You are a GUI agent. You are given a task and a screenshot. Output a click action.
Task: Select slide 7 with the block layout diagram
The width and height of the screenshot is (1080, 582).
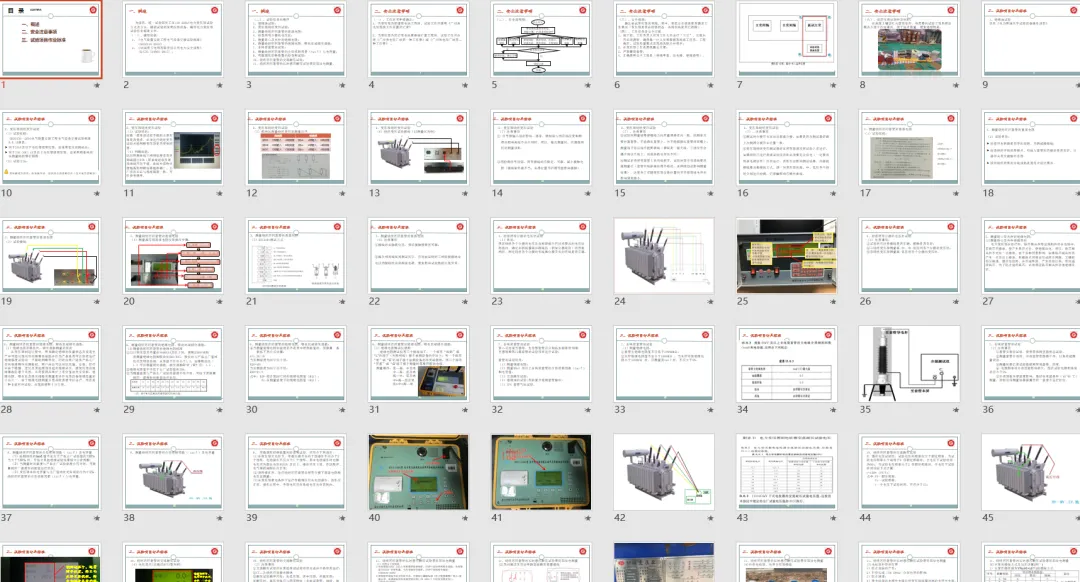(x=787, y=39)
